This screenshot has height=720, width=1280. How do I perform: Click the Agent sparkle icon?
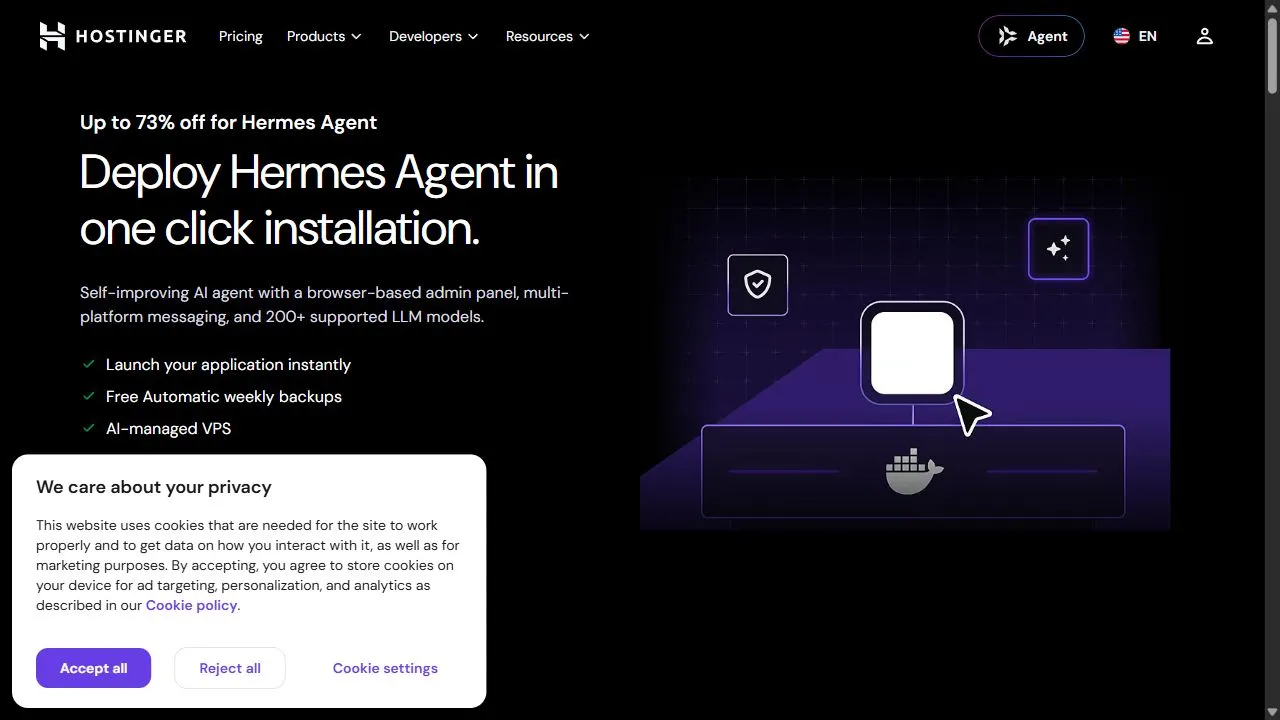point(1008,36)
